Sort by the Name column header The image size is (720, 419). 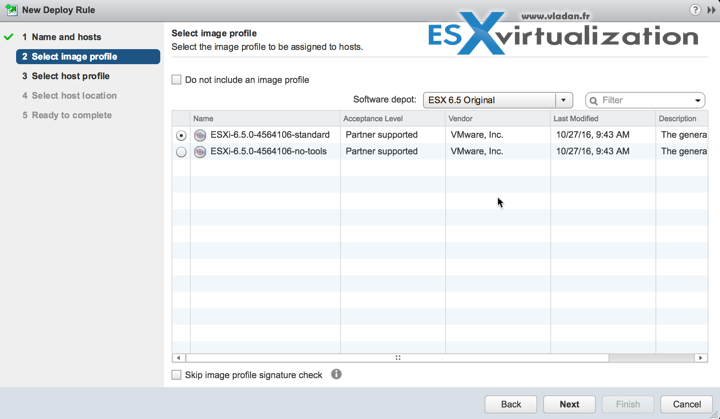[265, 119]
